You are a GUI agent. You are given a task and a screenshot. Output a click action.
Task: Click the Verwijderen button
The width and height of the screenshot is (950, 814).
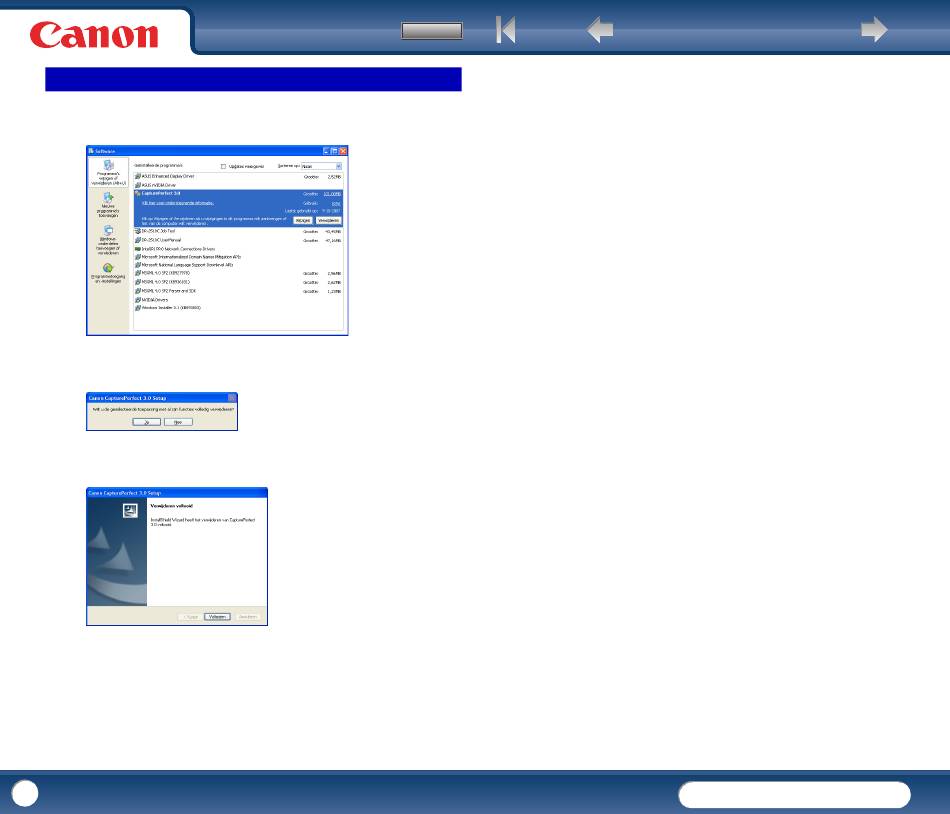[328, 220]
